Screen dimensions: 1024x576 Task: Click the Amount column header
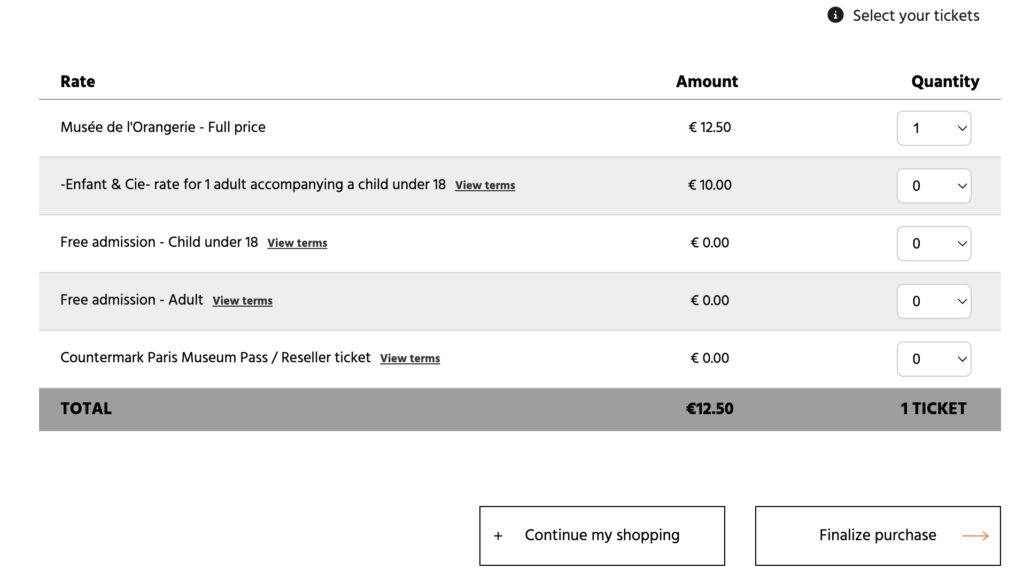point(707,82)
